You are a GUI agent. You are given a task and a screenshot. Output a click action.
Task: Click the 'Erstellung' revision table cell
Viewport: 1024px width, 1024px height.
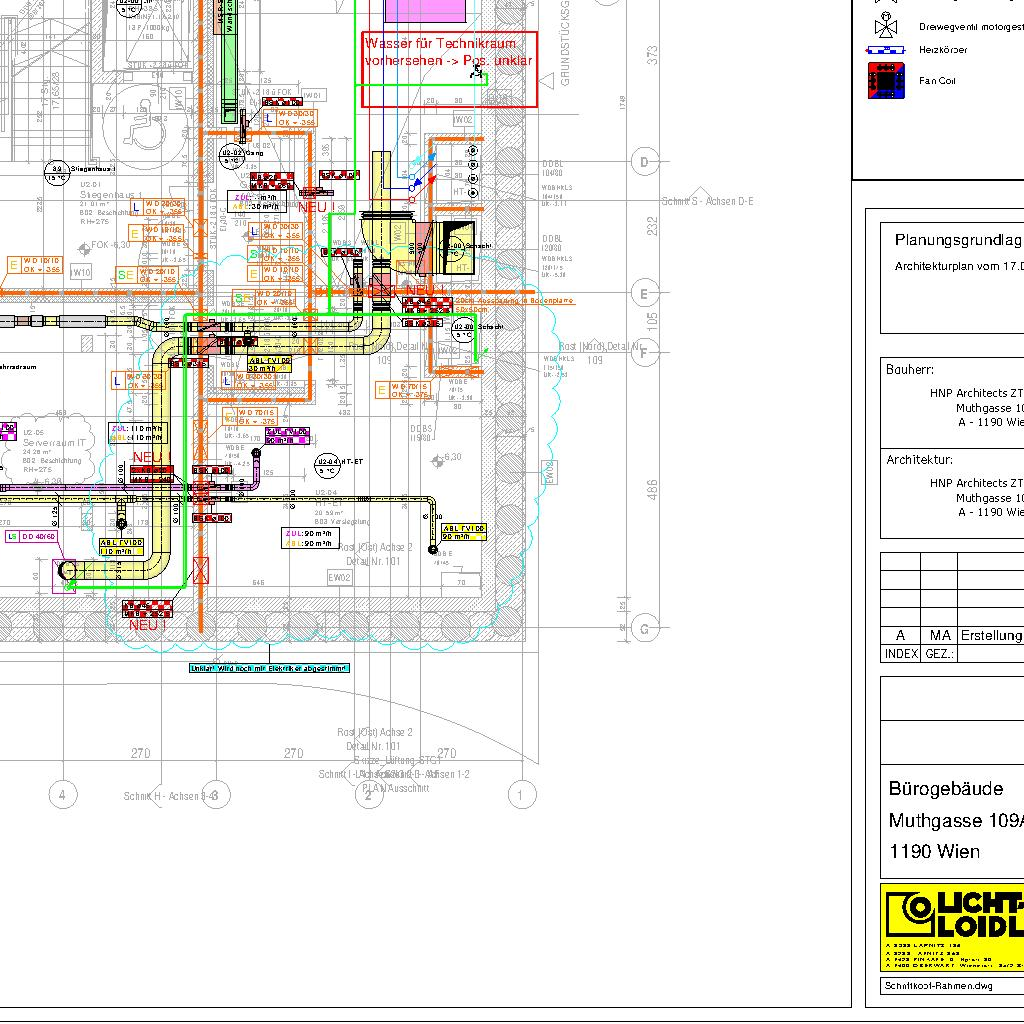(x=991, y=635)
